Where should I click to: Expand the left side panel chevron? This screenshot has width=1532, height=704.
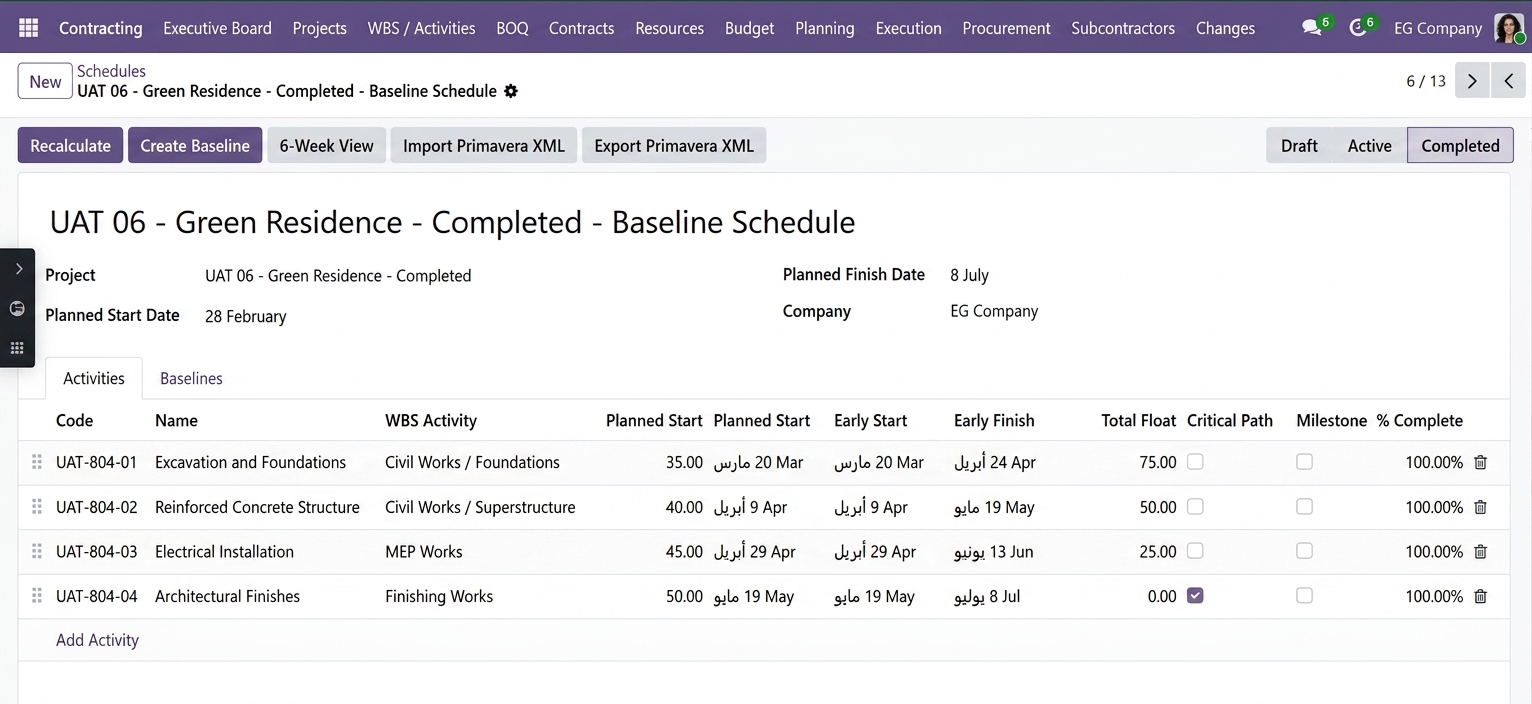18,268
